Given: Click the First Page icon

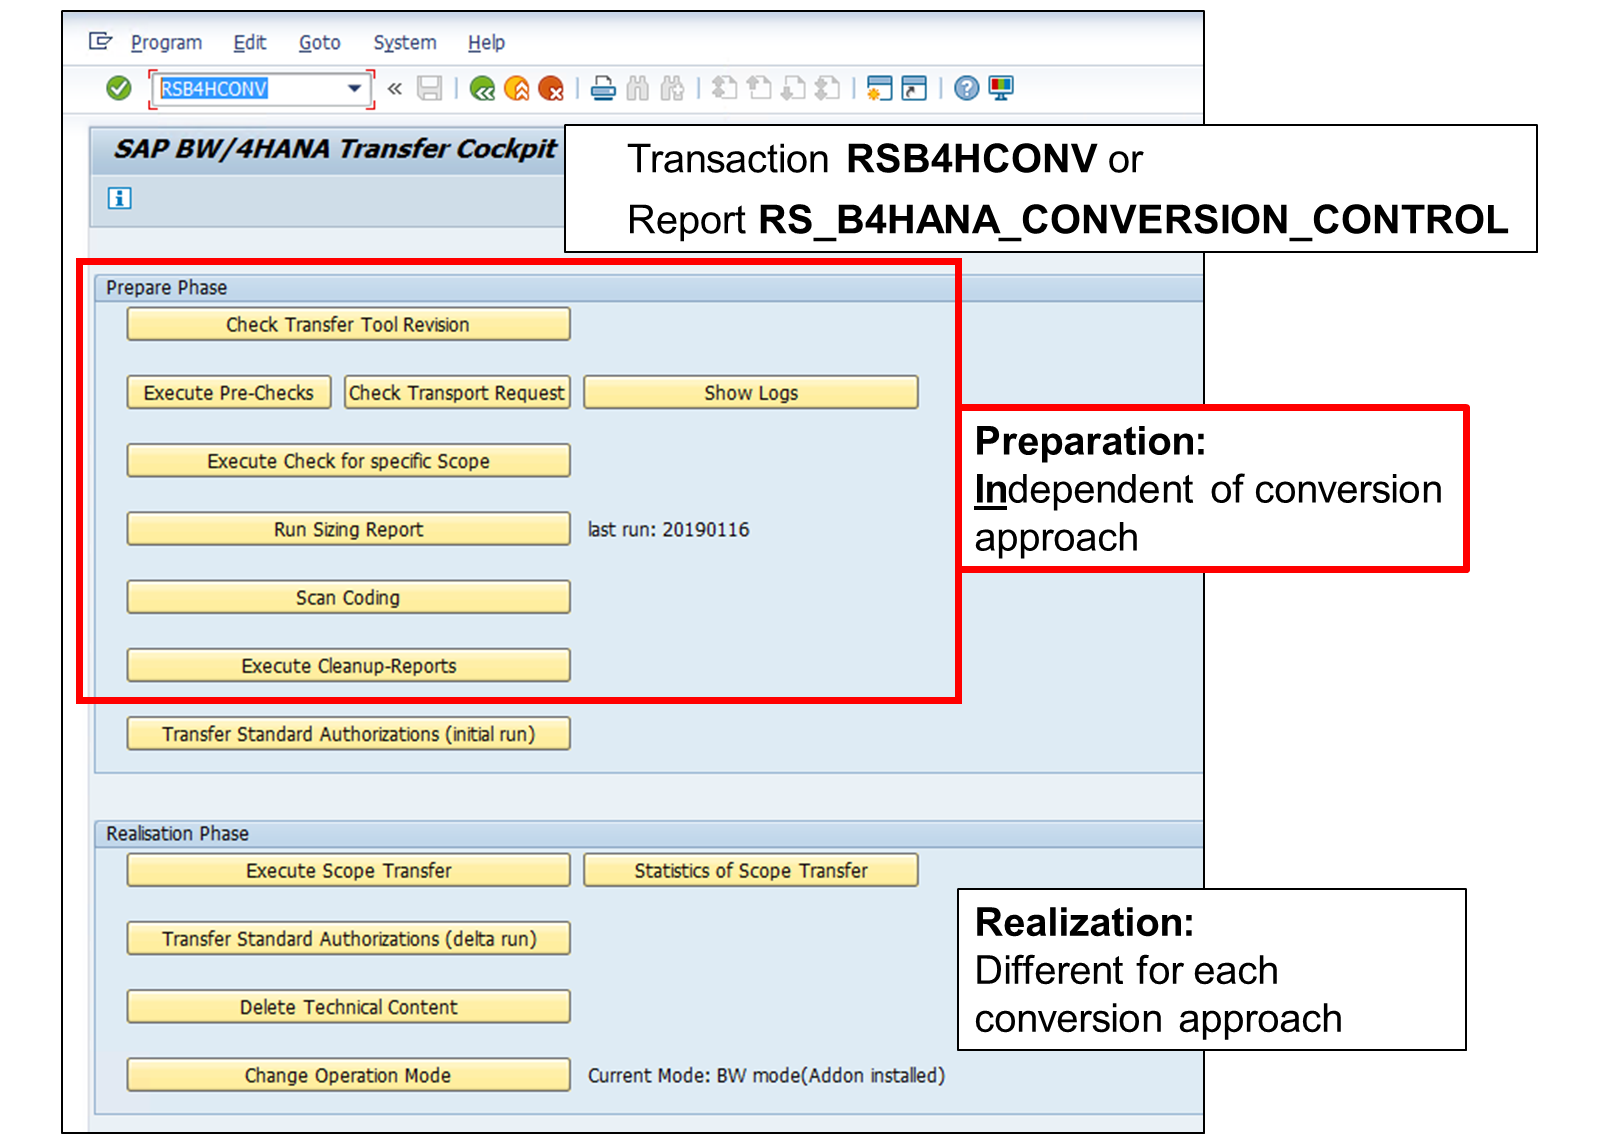Looking at the screenshot, I should pos(725,88).
